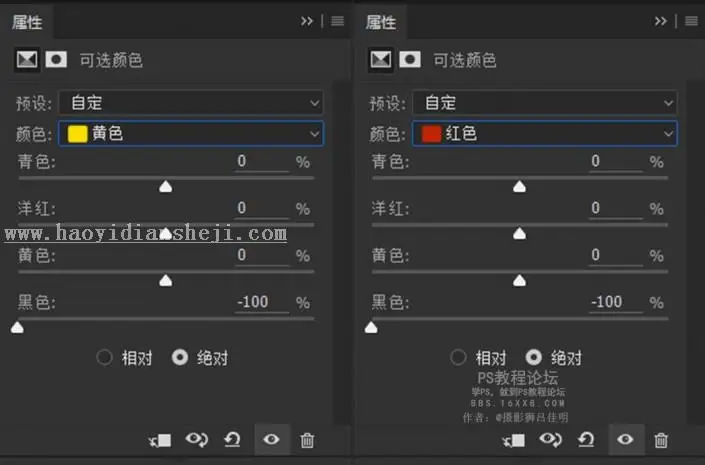The width and height of the screenshot is (705, 465).
Task: Delete adjustment layer in left panel
Action: (x=307, y=440)
